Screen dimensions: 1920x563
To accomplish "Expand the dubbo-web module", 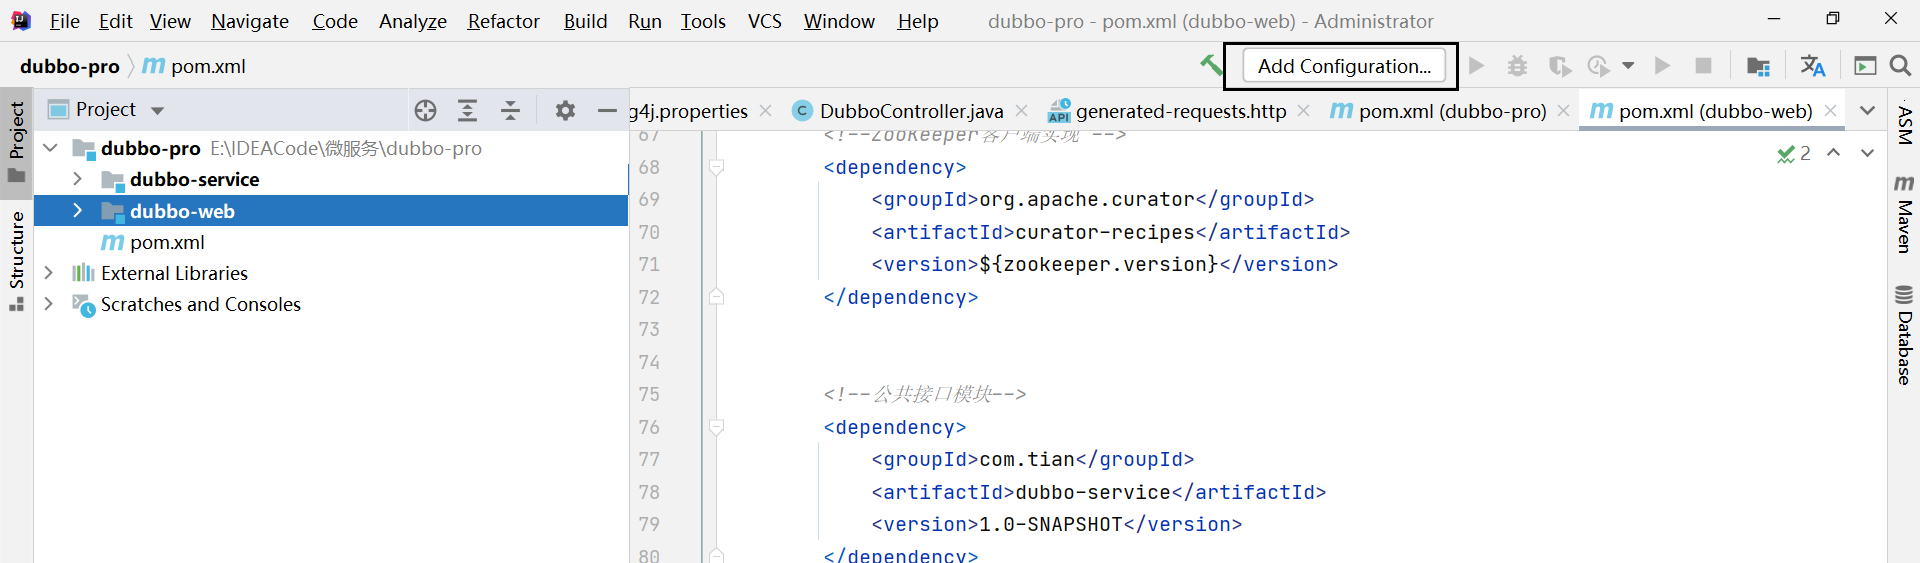I will click(x=77, y=211).
